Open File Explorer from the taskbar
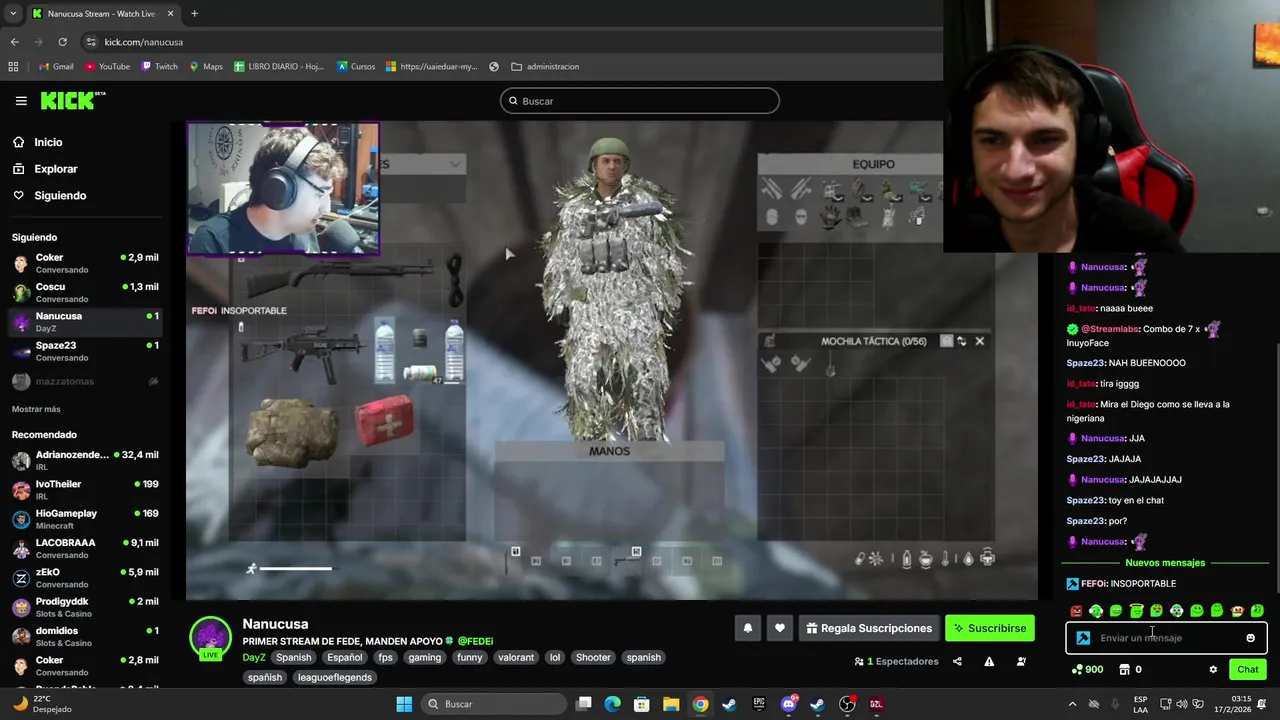This screenshot has height=720, width=1280. pyautogui.click(x=671, y=704)
